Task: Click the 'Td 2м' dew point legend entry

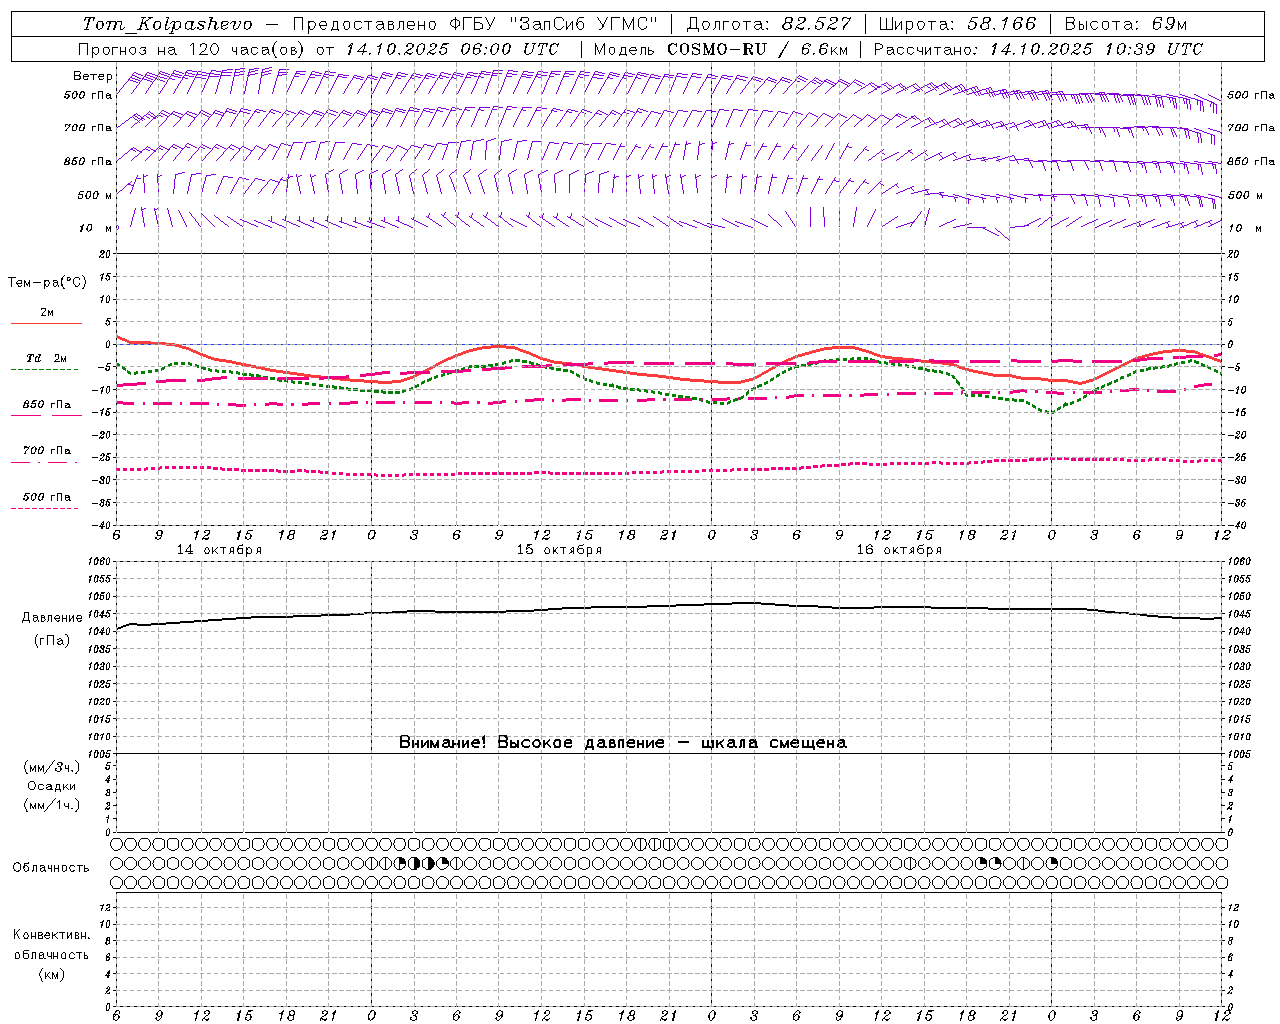Action: (47, 358)
